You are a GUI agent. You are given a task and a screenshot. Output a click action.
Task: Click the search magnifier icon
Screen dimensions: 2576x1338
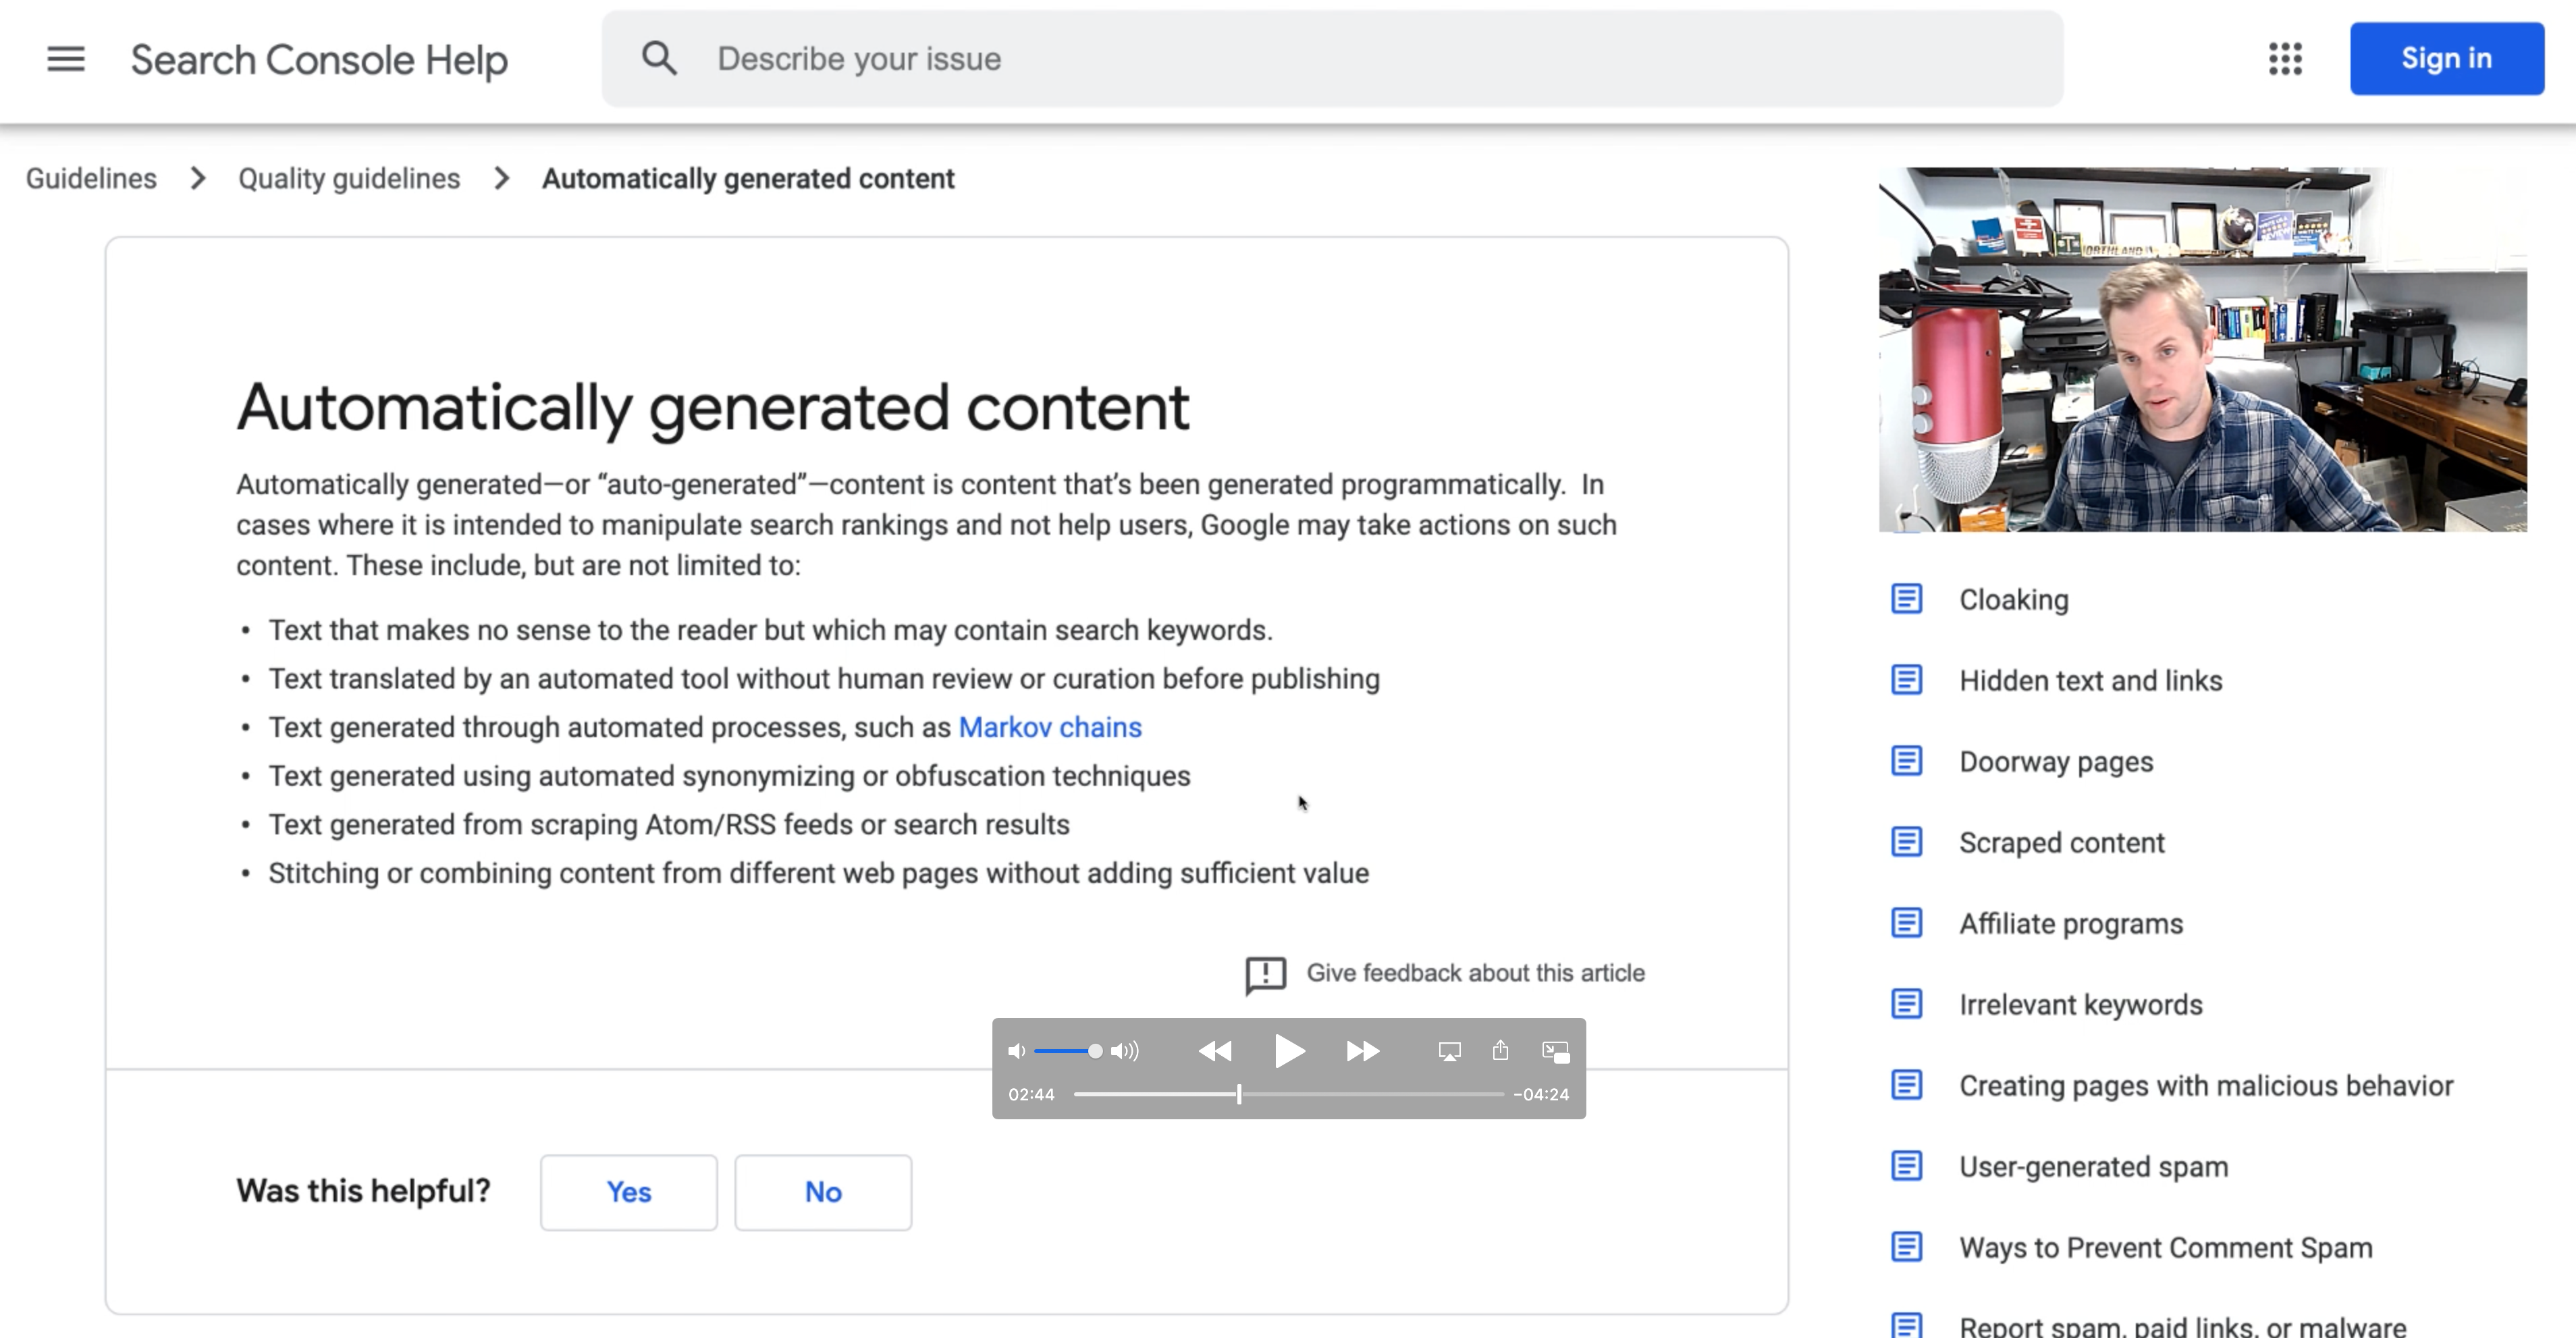click(659, 59)
